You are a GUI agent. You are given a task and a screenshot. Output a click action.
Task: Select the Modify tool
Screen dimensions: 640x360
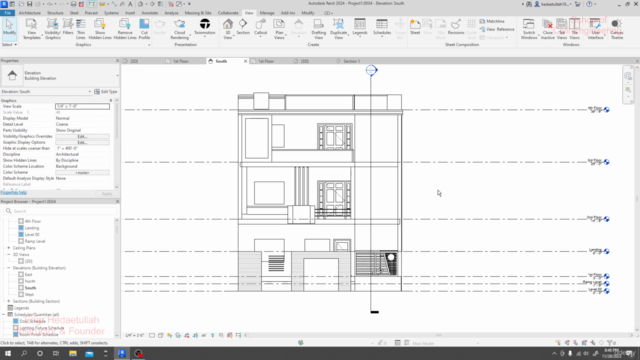[9, 29]
